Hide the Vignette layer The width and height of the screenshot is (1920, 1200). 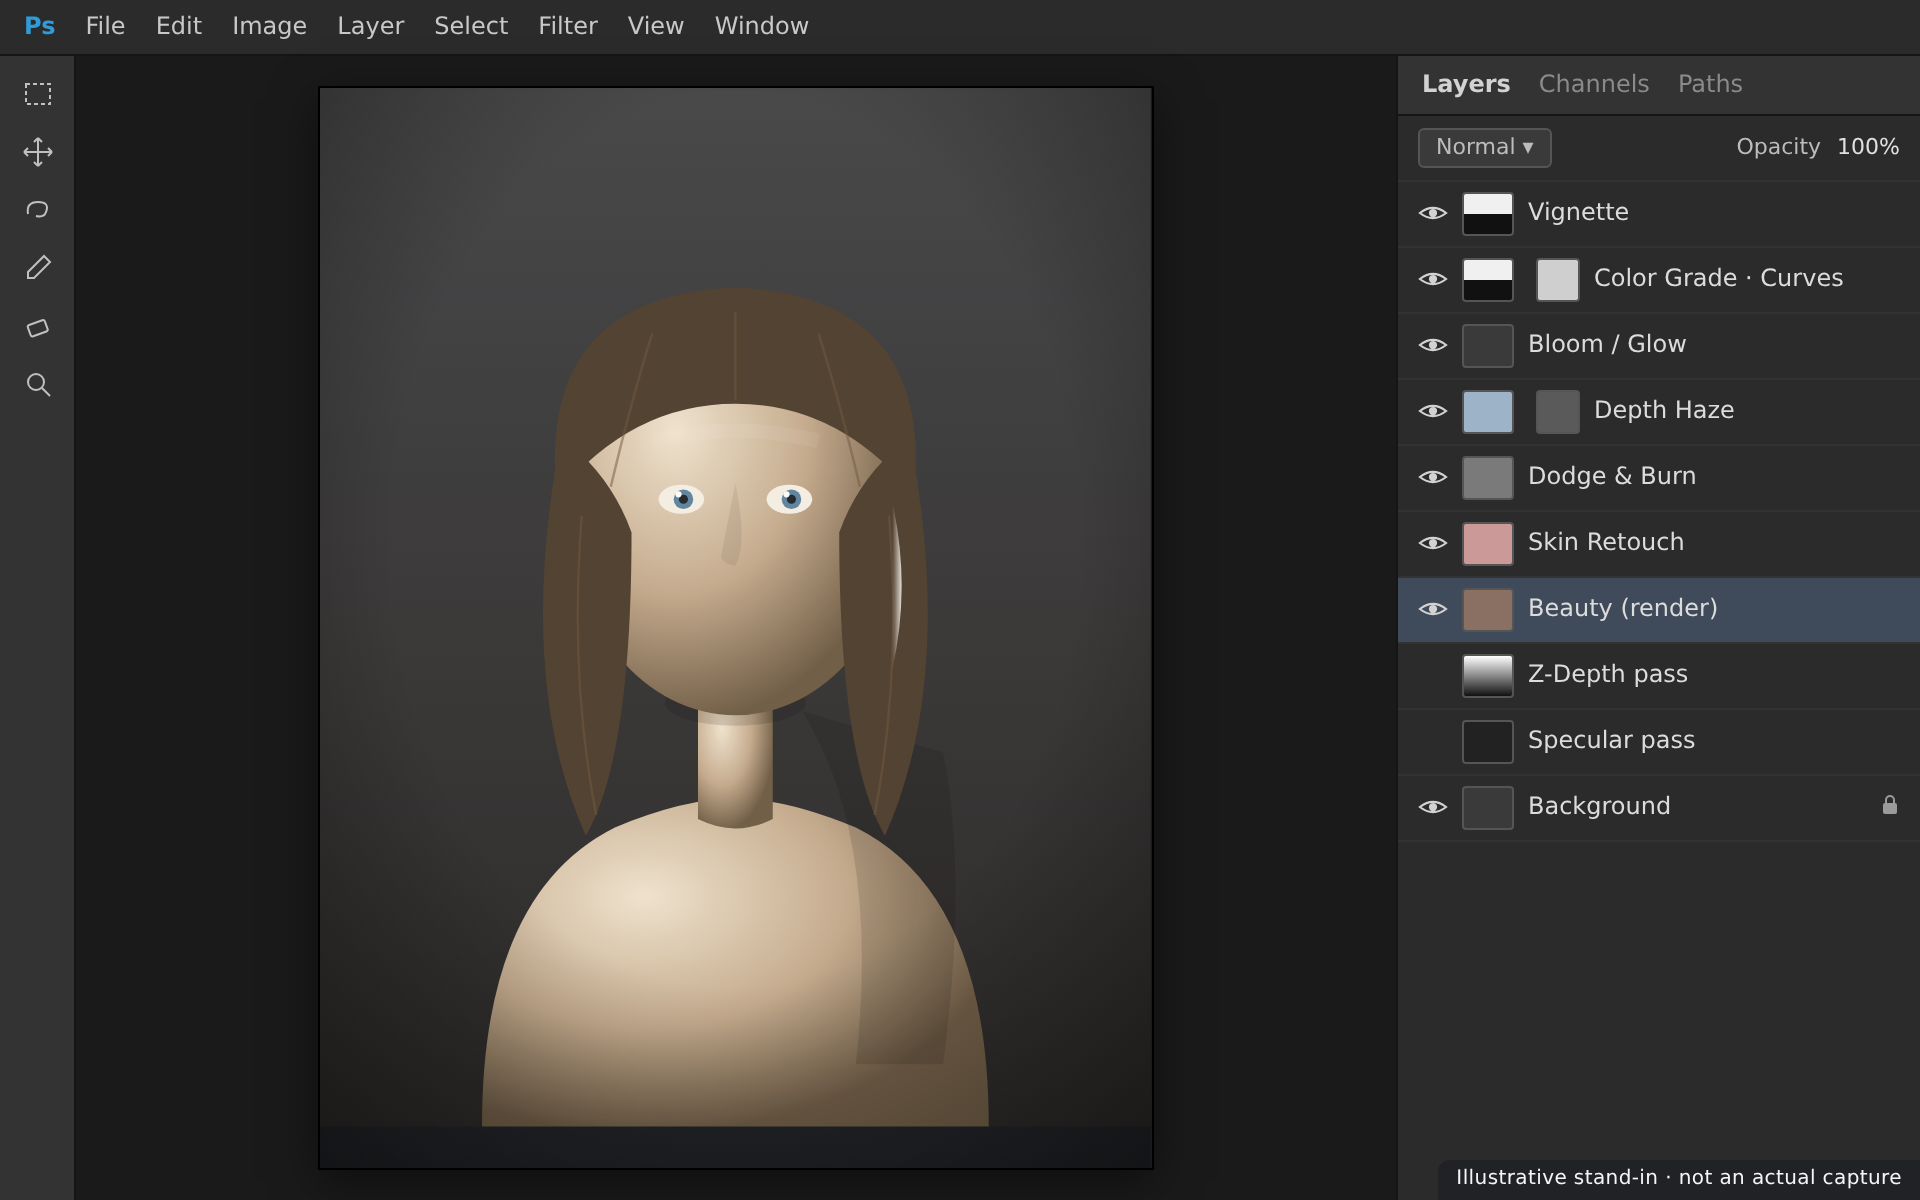[x=1433, y=213]
